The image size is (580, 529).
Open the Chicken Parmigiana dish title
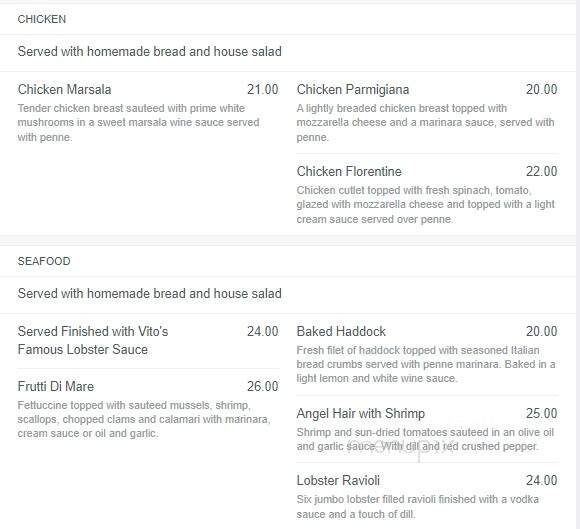(353, 90)
